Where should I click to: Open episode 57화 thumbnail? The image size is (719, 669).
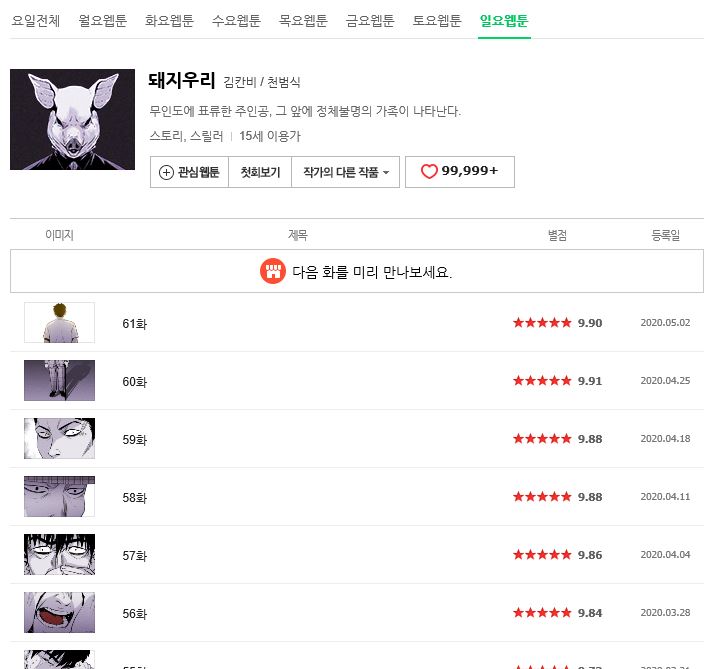pyautogui.click(x=60, y=554)
